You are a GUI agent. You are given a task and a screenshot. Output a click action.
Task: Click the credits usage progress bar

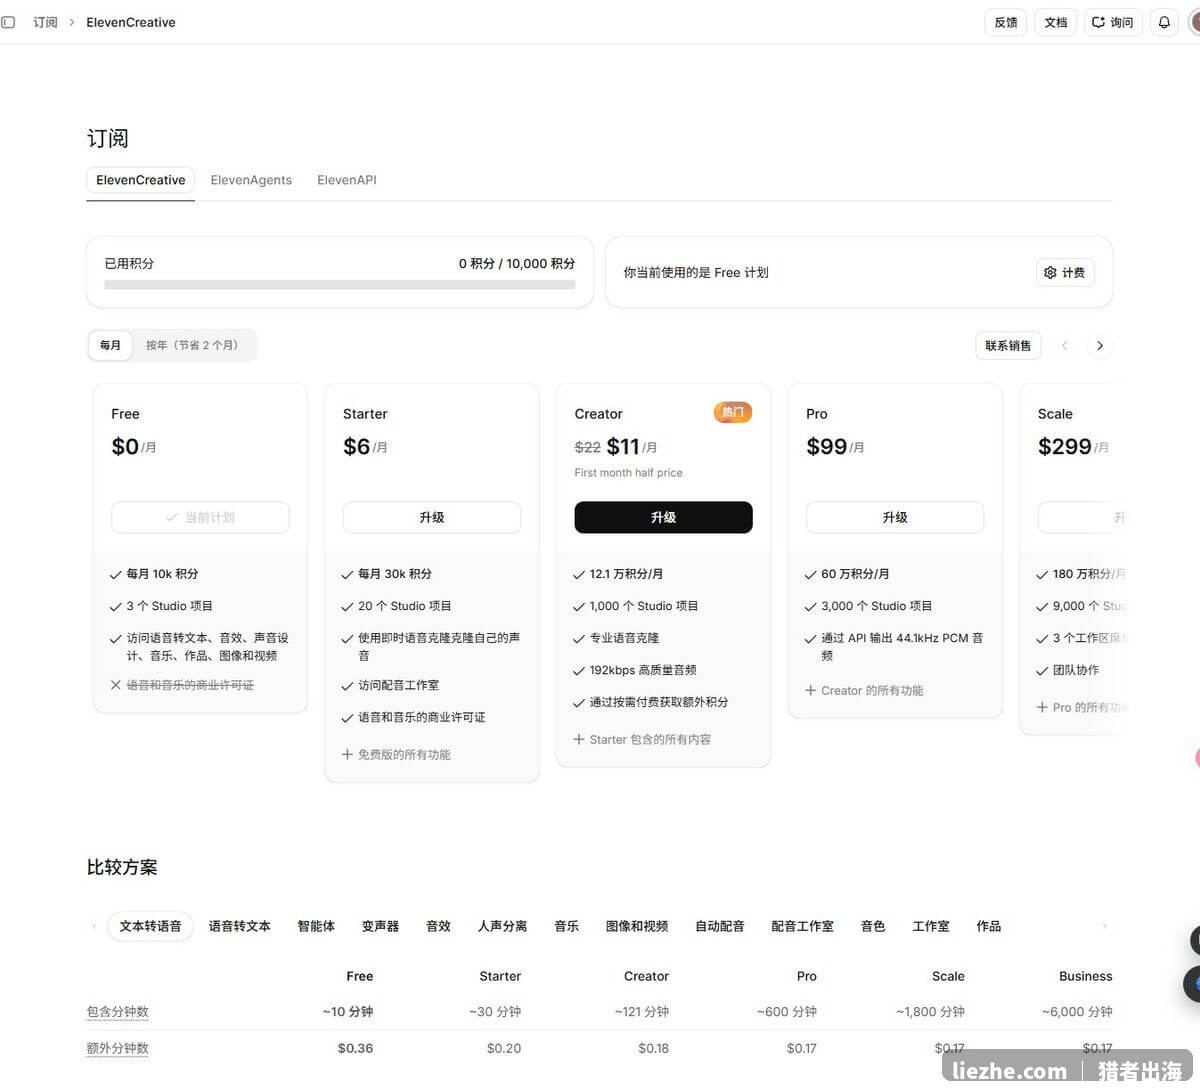[340, 285]
